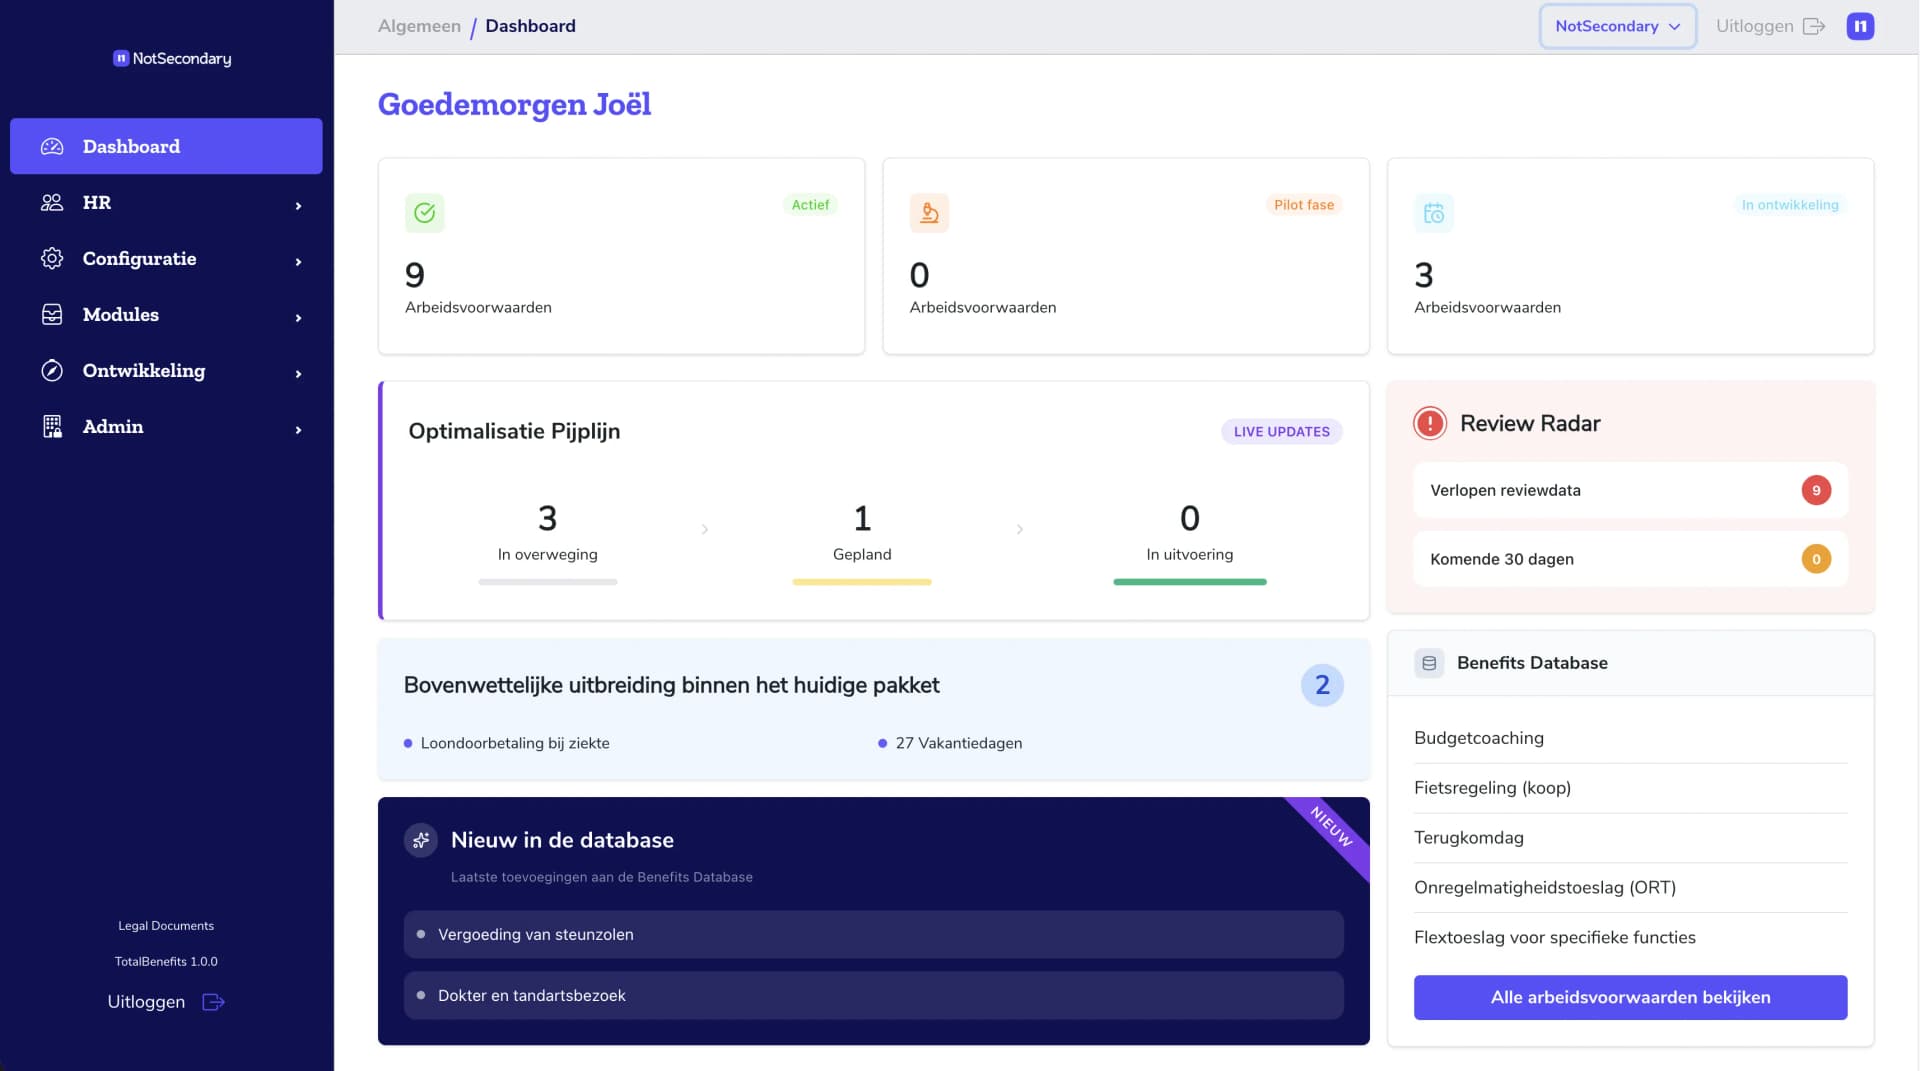The height and width of the screenshot is (1071, 1920).
Task: Select the Ontwikkeling compass icon
Action: pyautogui.click(x=51, y=370)
